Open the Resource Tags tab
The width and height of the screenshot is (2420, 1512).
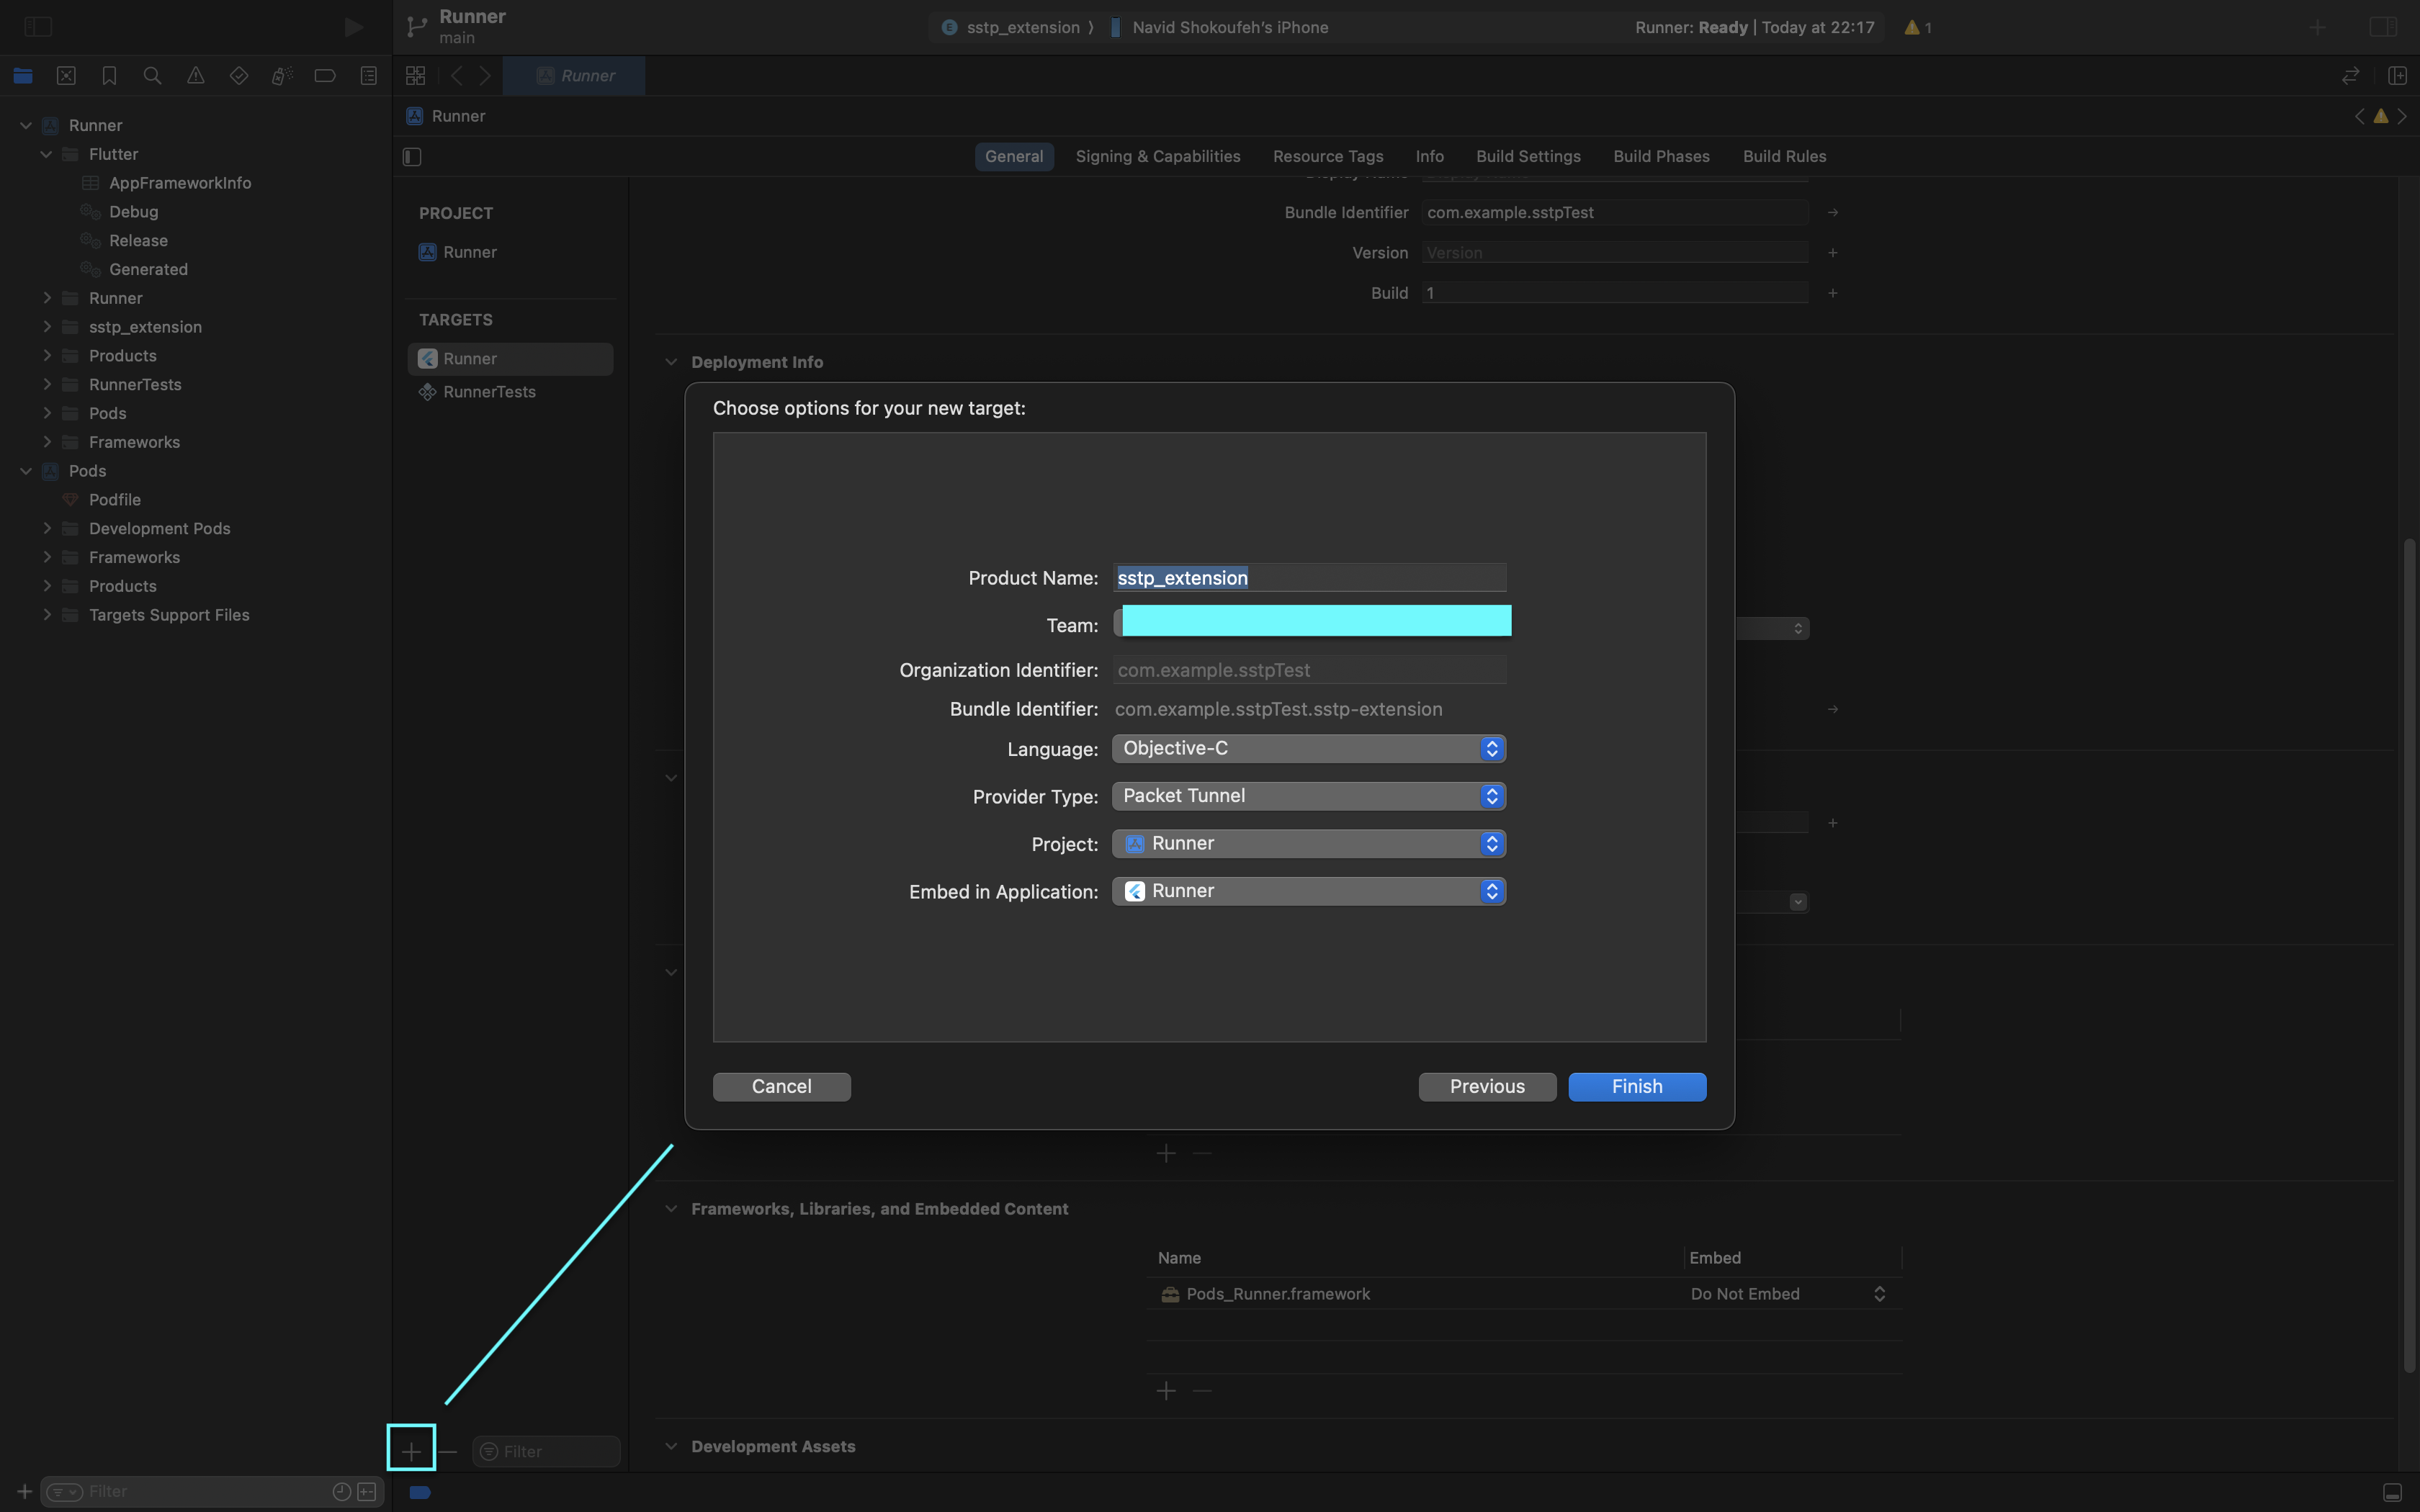click(x=1328, y=156)
